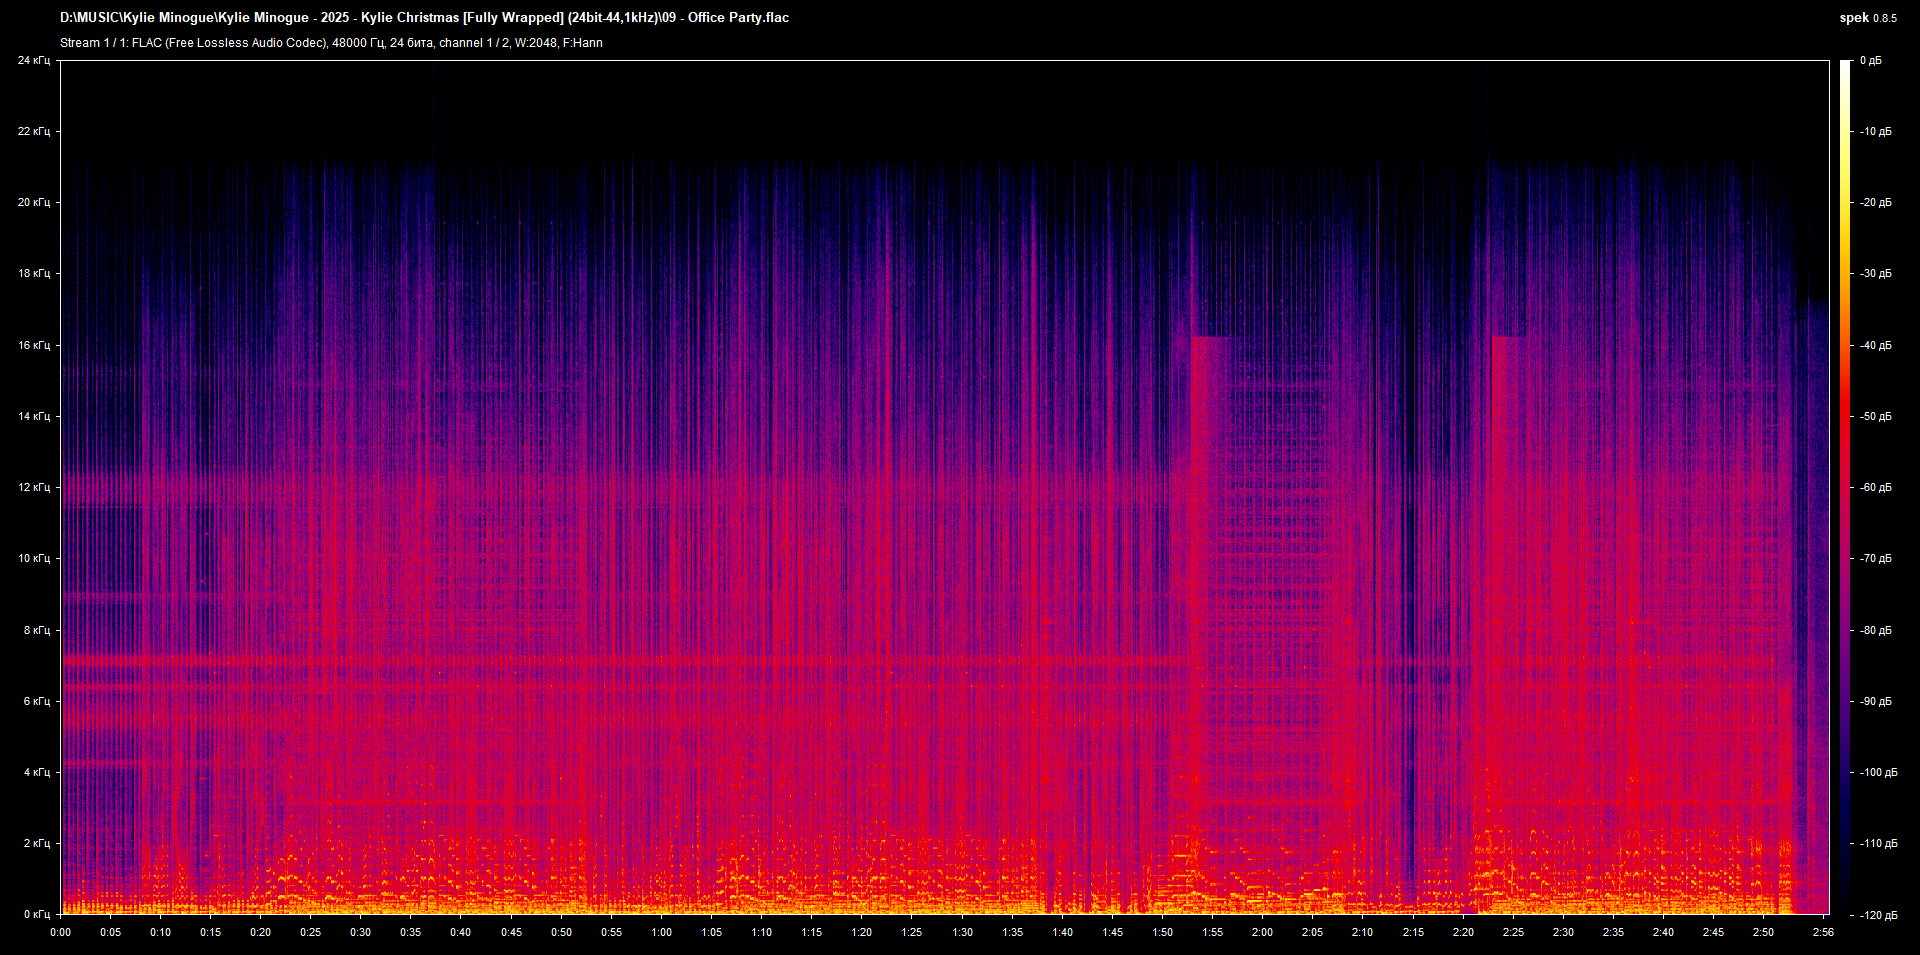Click the 24 кГц frequency label

[33, 61]
